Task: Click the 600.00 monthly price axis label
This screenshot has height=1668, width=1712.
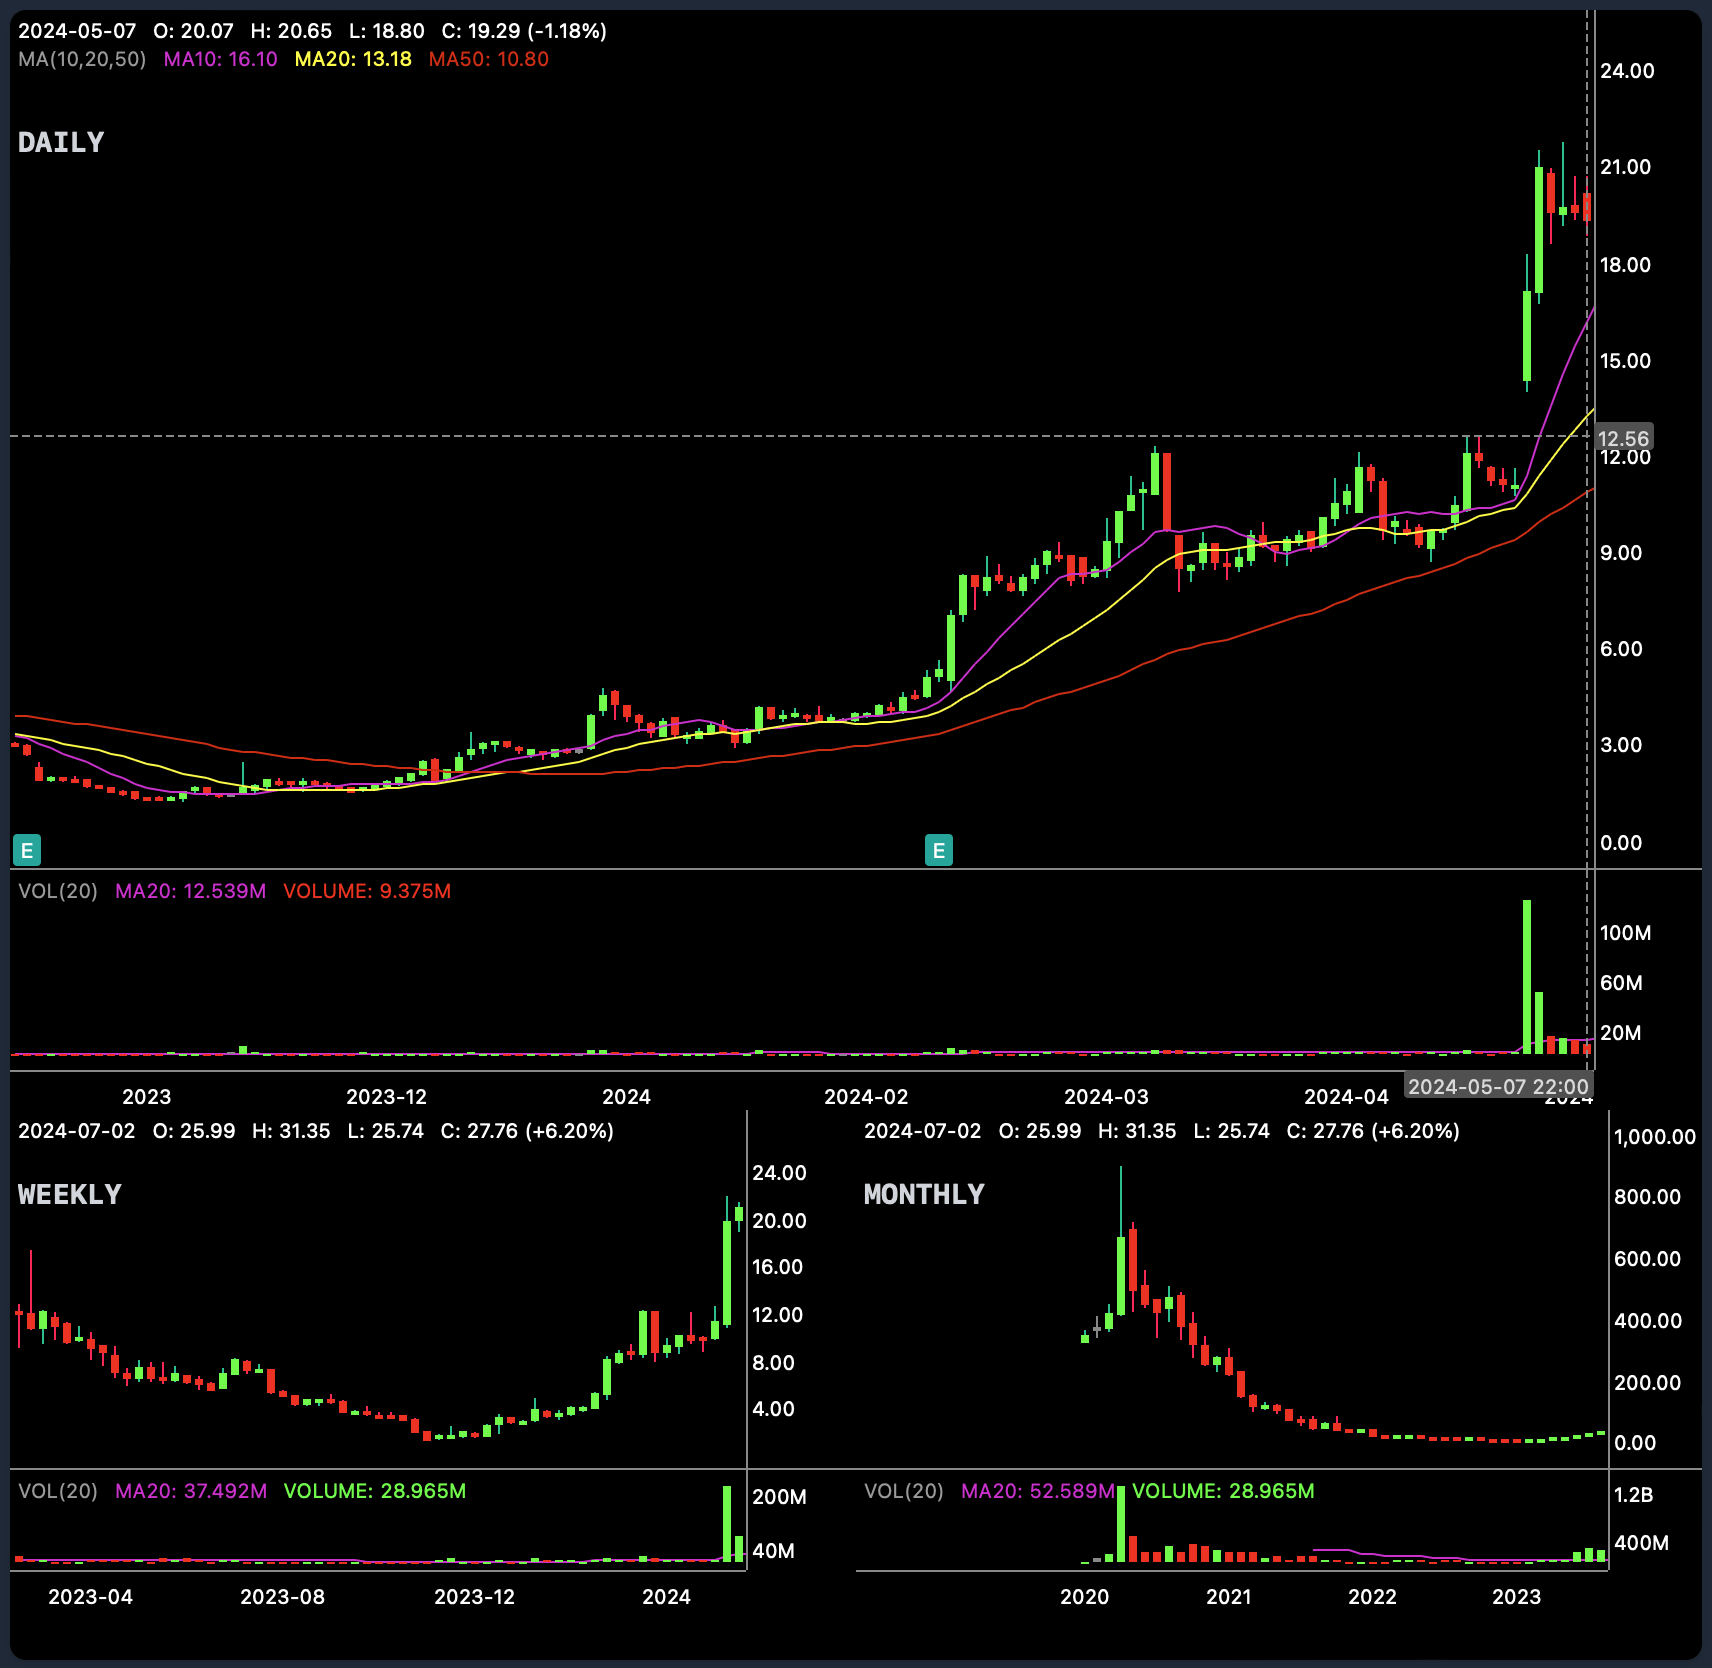Action: pyautogui.click(x=1647, y=1259)
